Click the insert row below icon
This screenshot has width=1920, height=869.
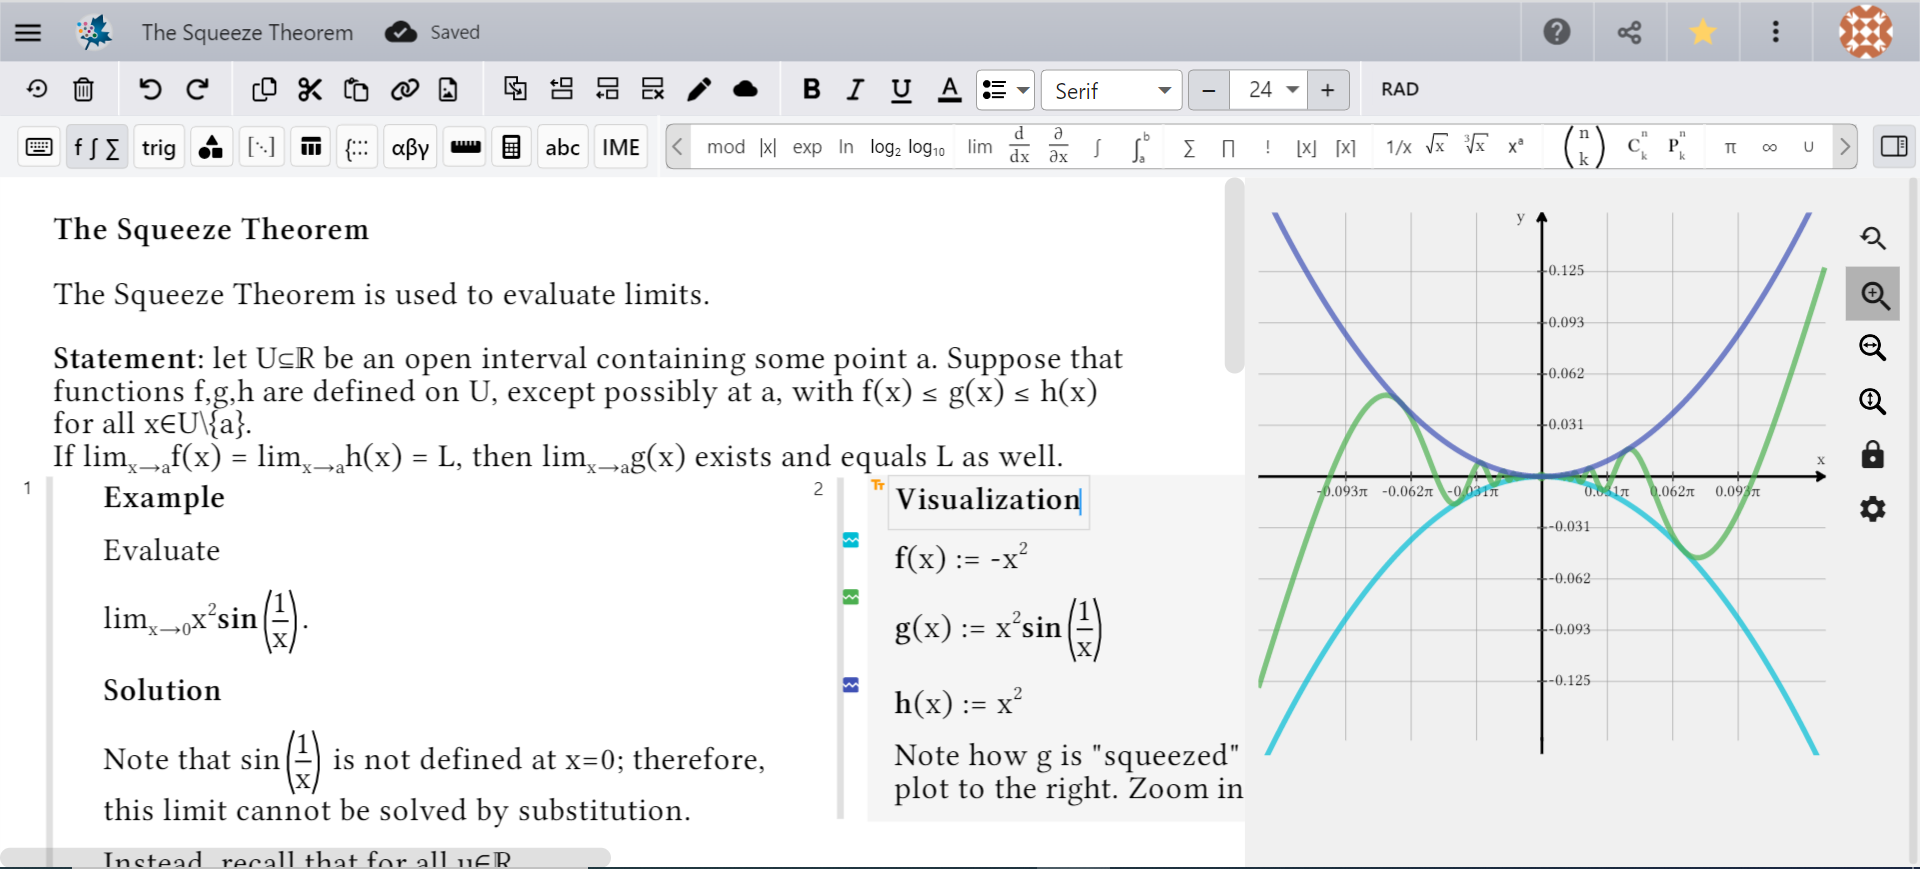[607, 89]
